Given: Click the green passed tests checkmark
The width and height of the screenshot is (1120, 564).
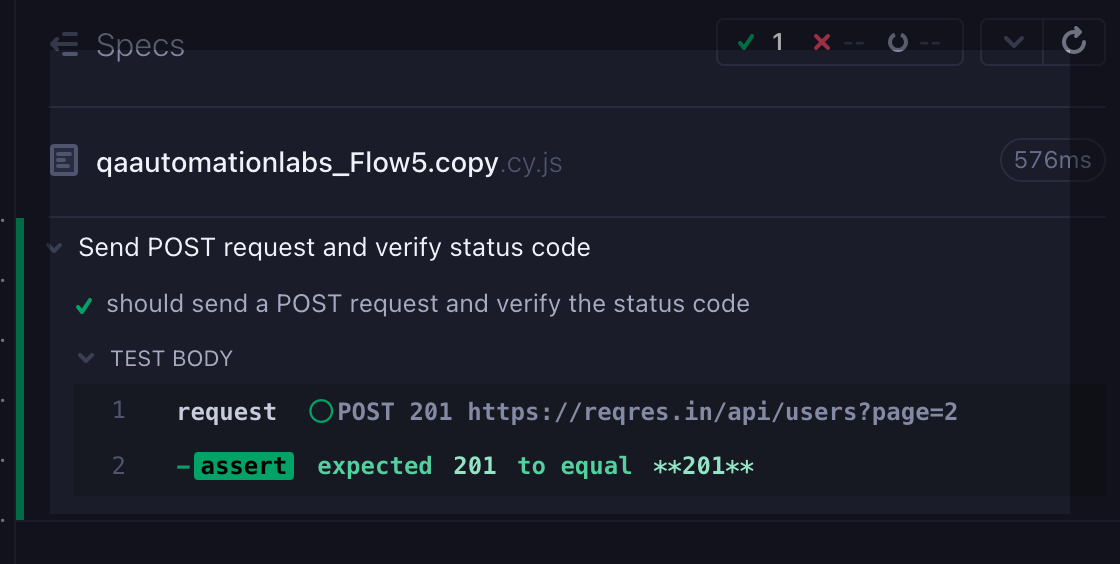Looking at the screenshot, I should click(x=746, y=43).
